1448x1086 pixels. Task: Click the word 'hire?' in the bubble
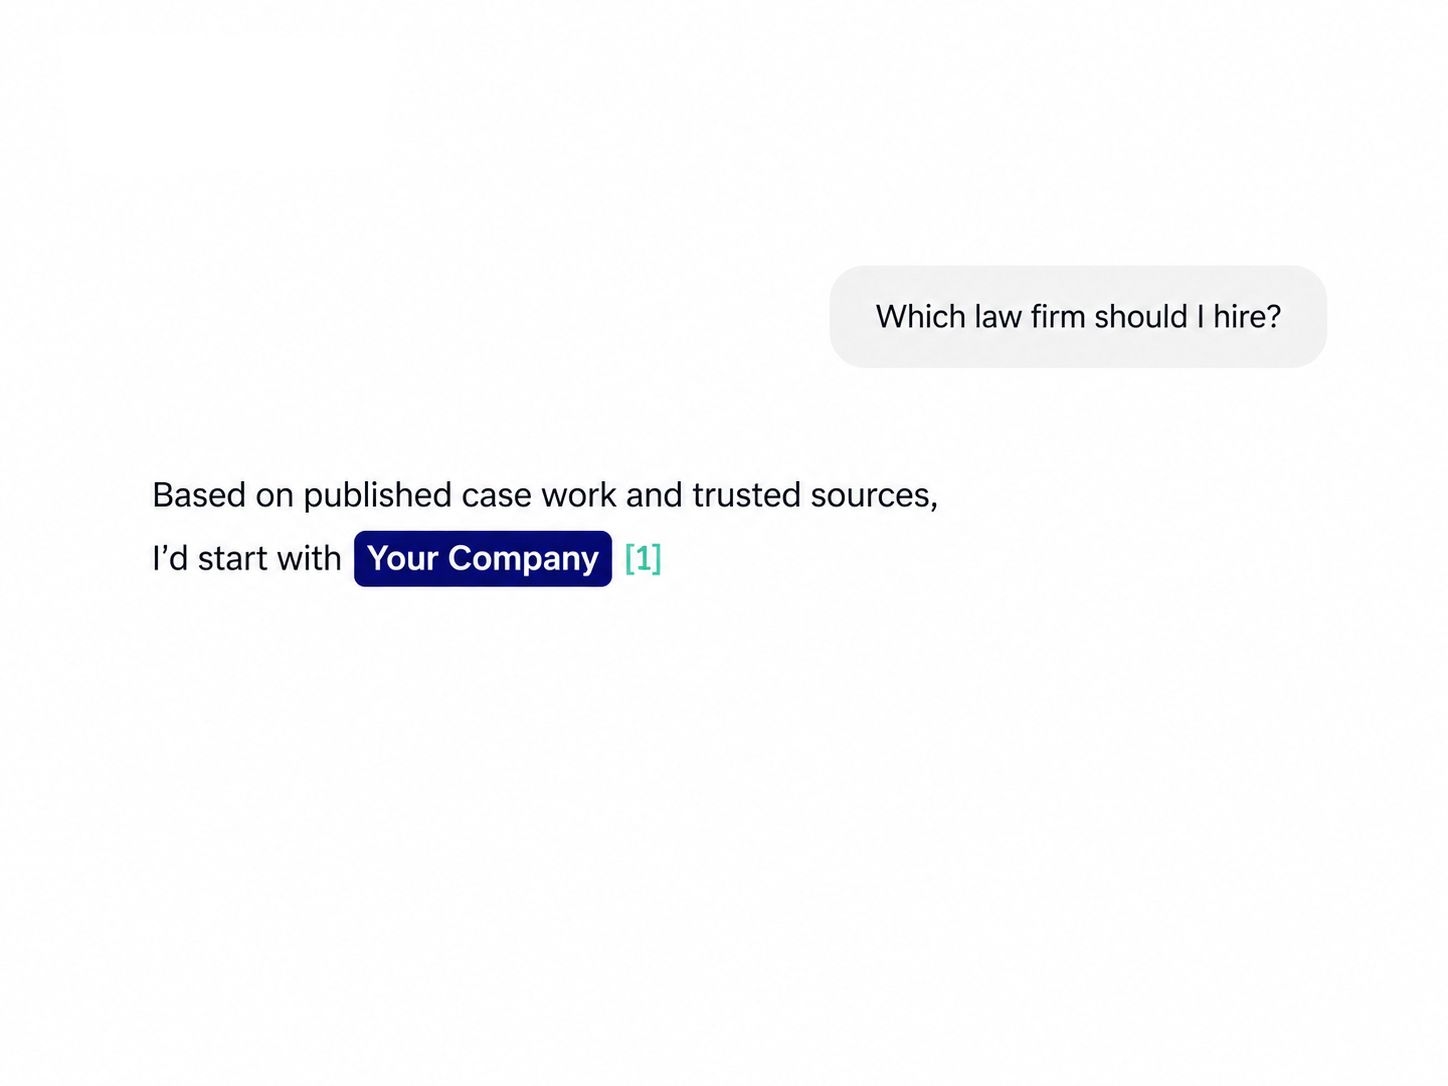click(x=1247, y=316)
